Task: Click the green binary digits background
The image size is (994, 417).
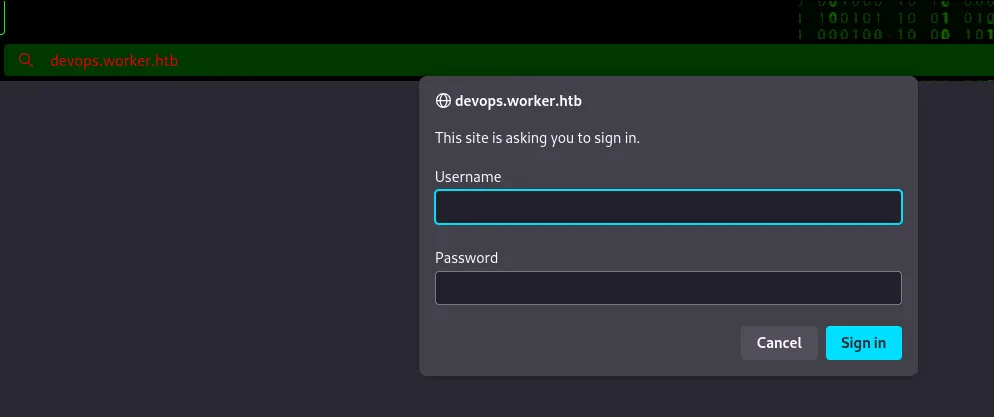Action: point(890,22)
